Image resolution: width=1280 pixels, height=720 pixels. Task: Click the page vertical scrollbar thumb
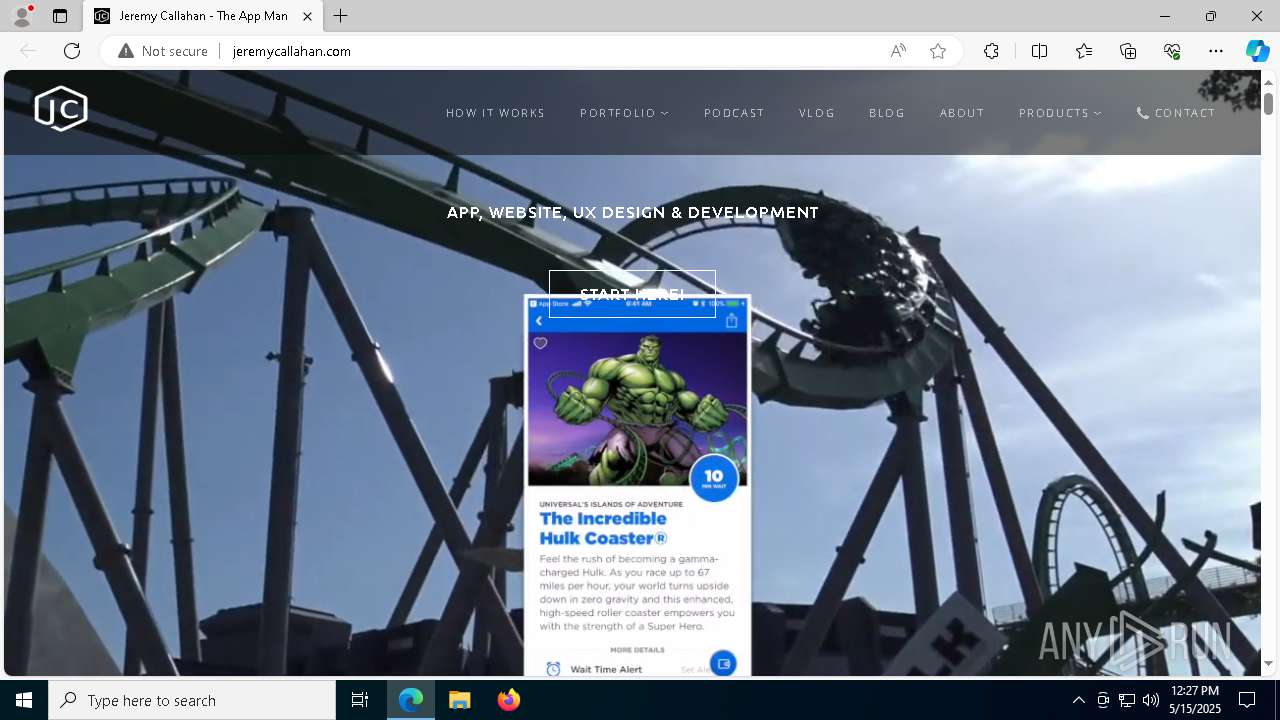pos(1268,103)
